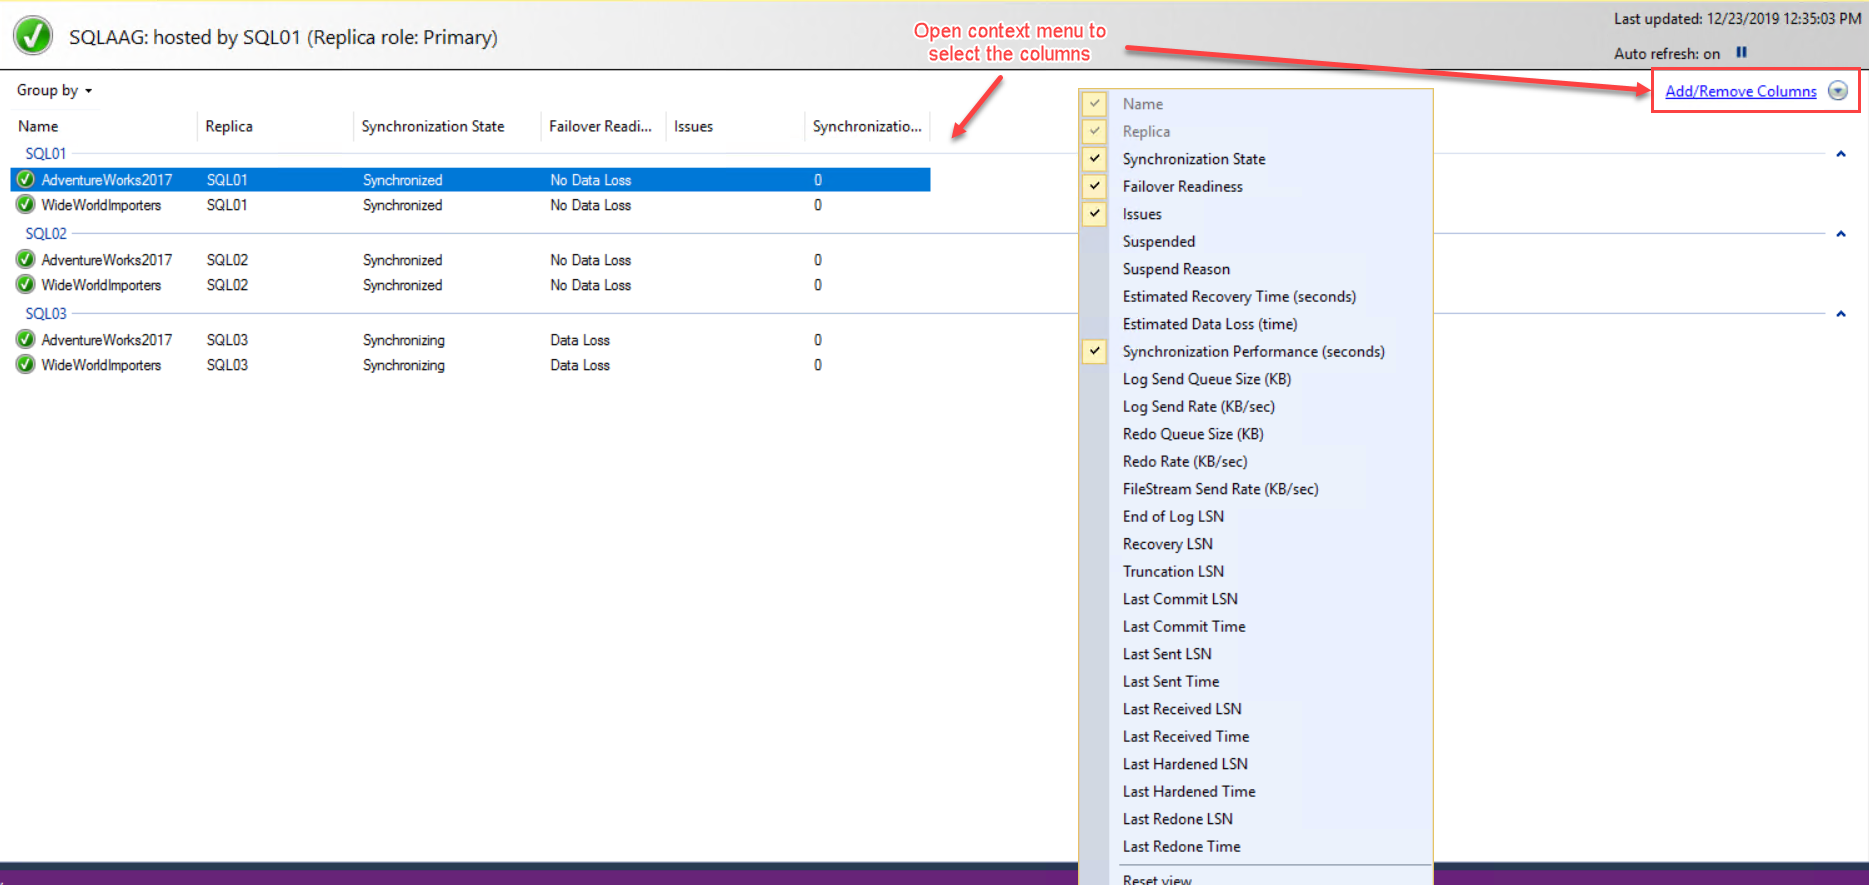The image size is (1869, 885).
Task: Select Log Send Queue Size (KB) entry
Action: tap(1206, 379)
